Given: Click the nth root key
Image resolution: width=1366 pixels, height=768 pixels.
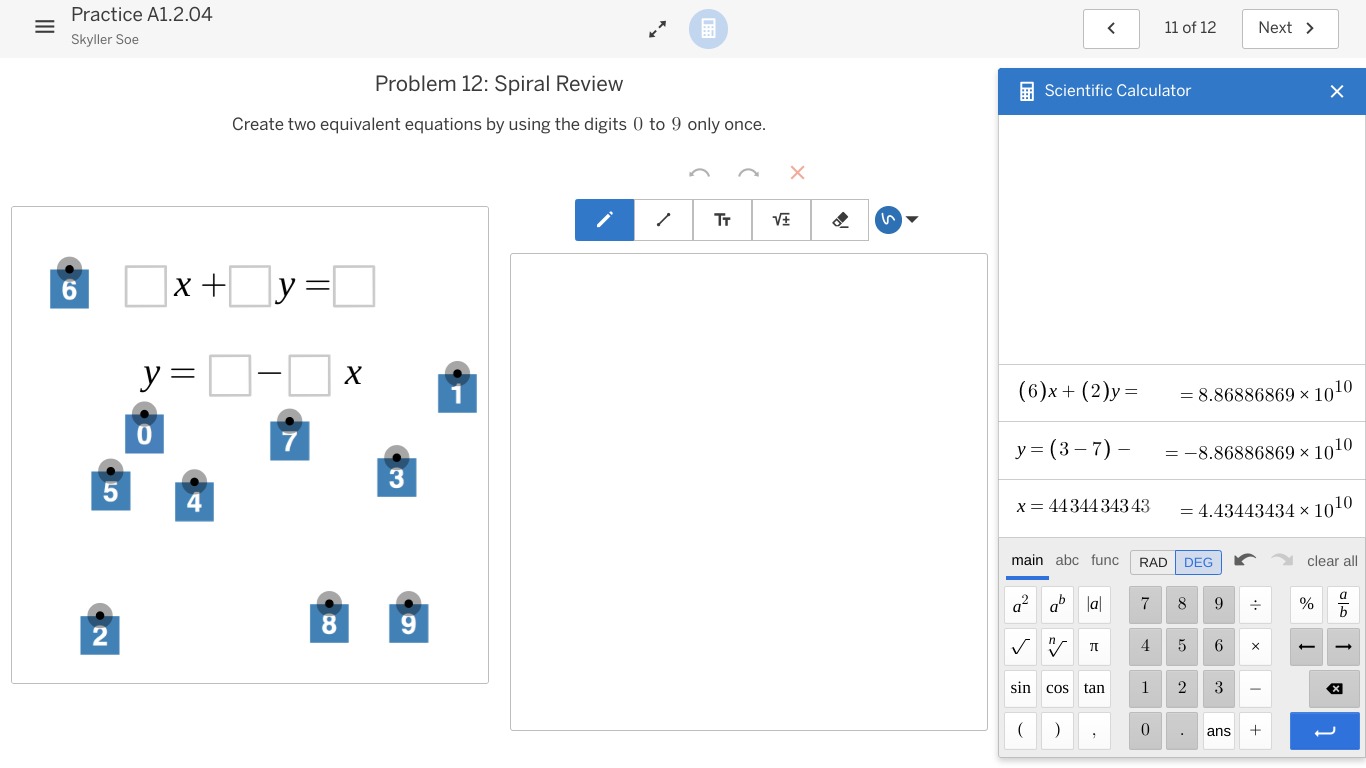Looking at the screenshot, I should click(x=1057, y=646).
